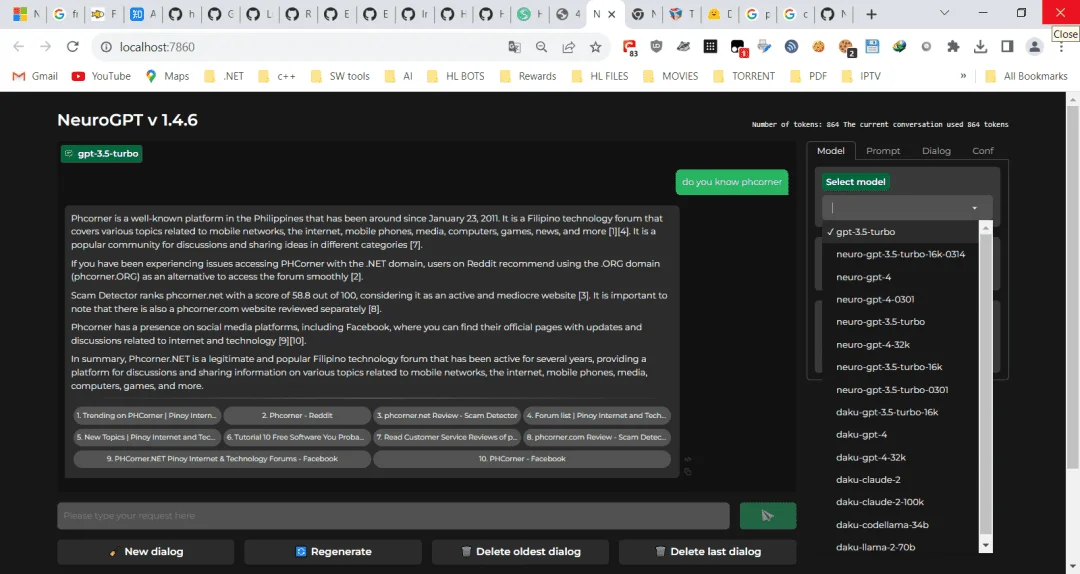The height and width of the screenshot is (574, 1080).
Task: Click the raw code toggle icon beside the reply
Action: coord(687,459)
